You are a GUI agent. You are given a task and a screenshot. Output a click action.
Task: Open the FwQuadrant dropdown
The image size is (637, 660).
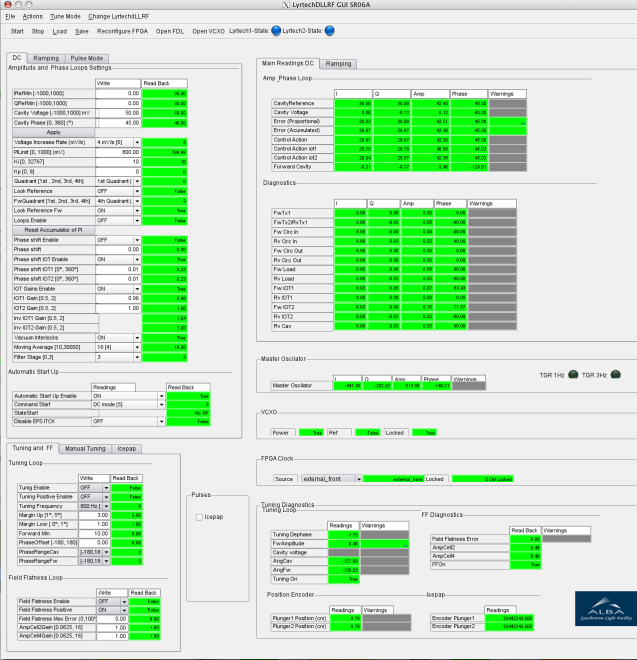click(118, 201)
